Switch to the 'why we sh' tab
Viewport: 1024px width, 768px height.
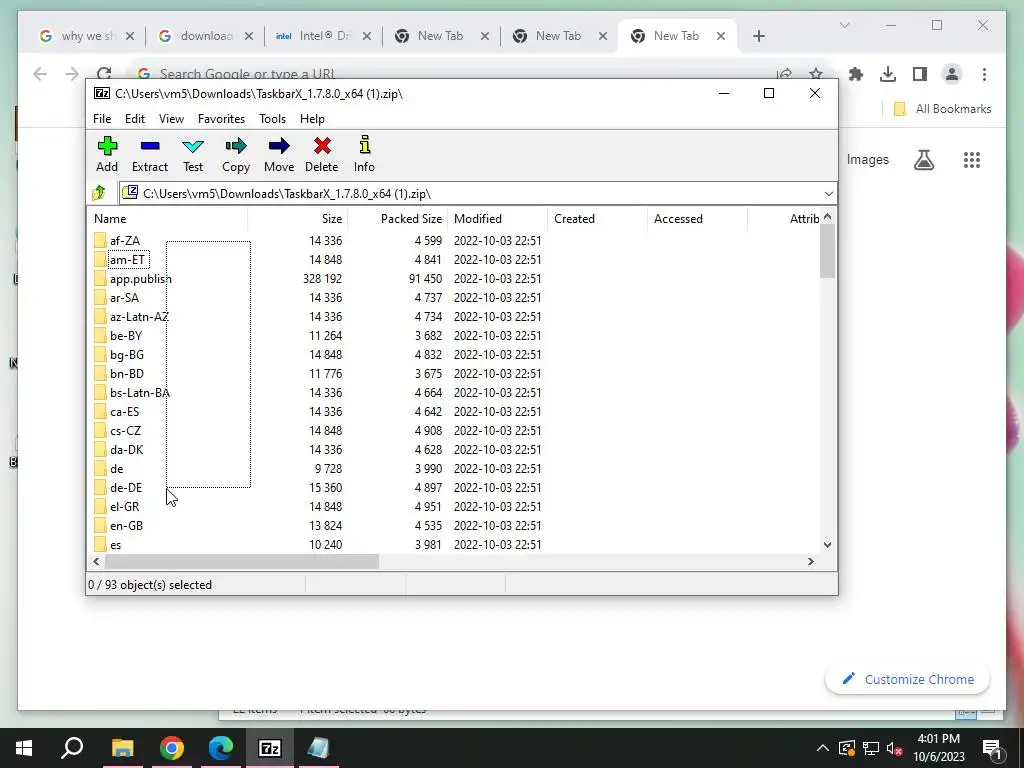click(88, 36)
